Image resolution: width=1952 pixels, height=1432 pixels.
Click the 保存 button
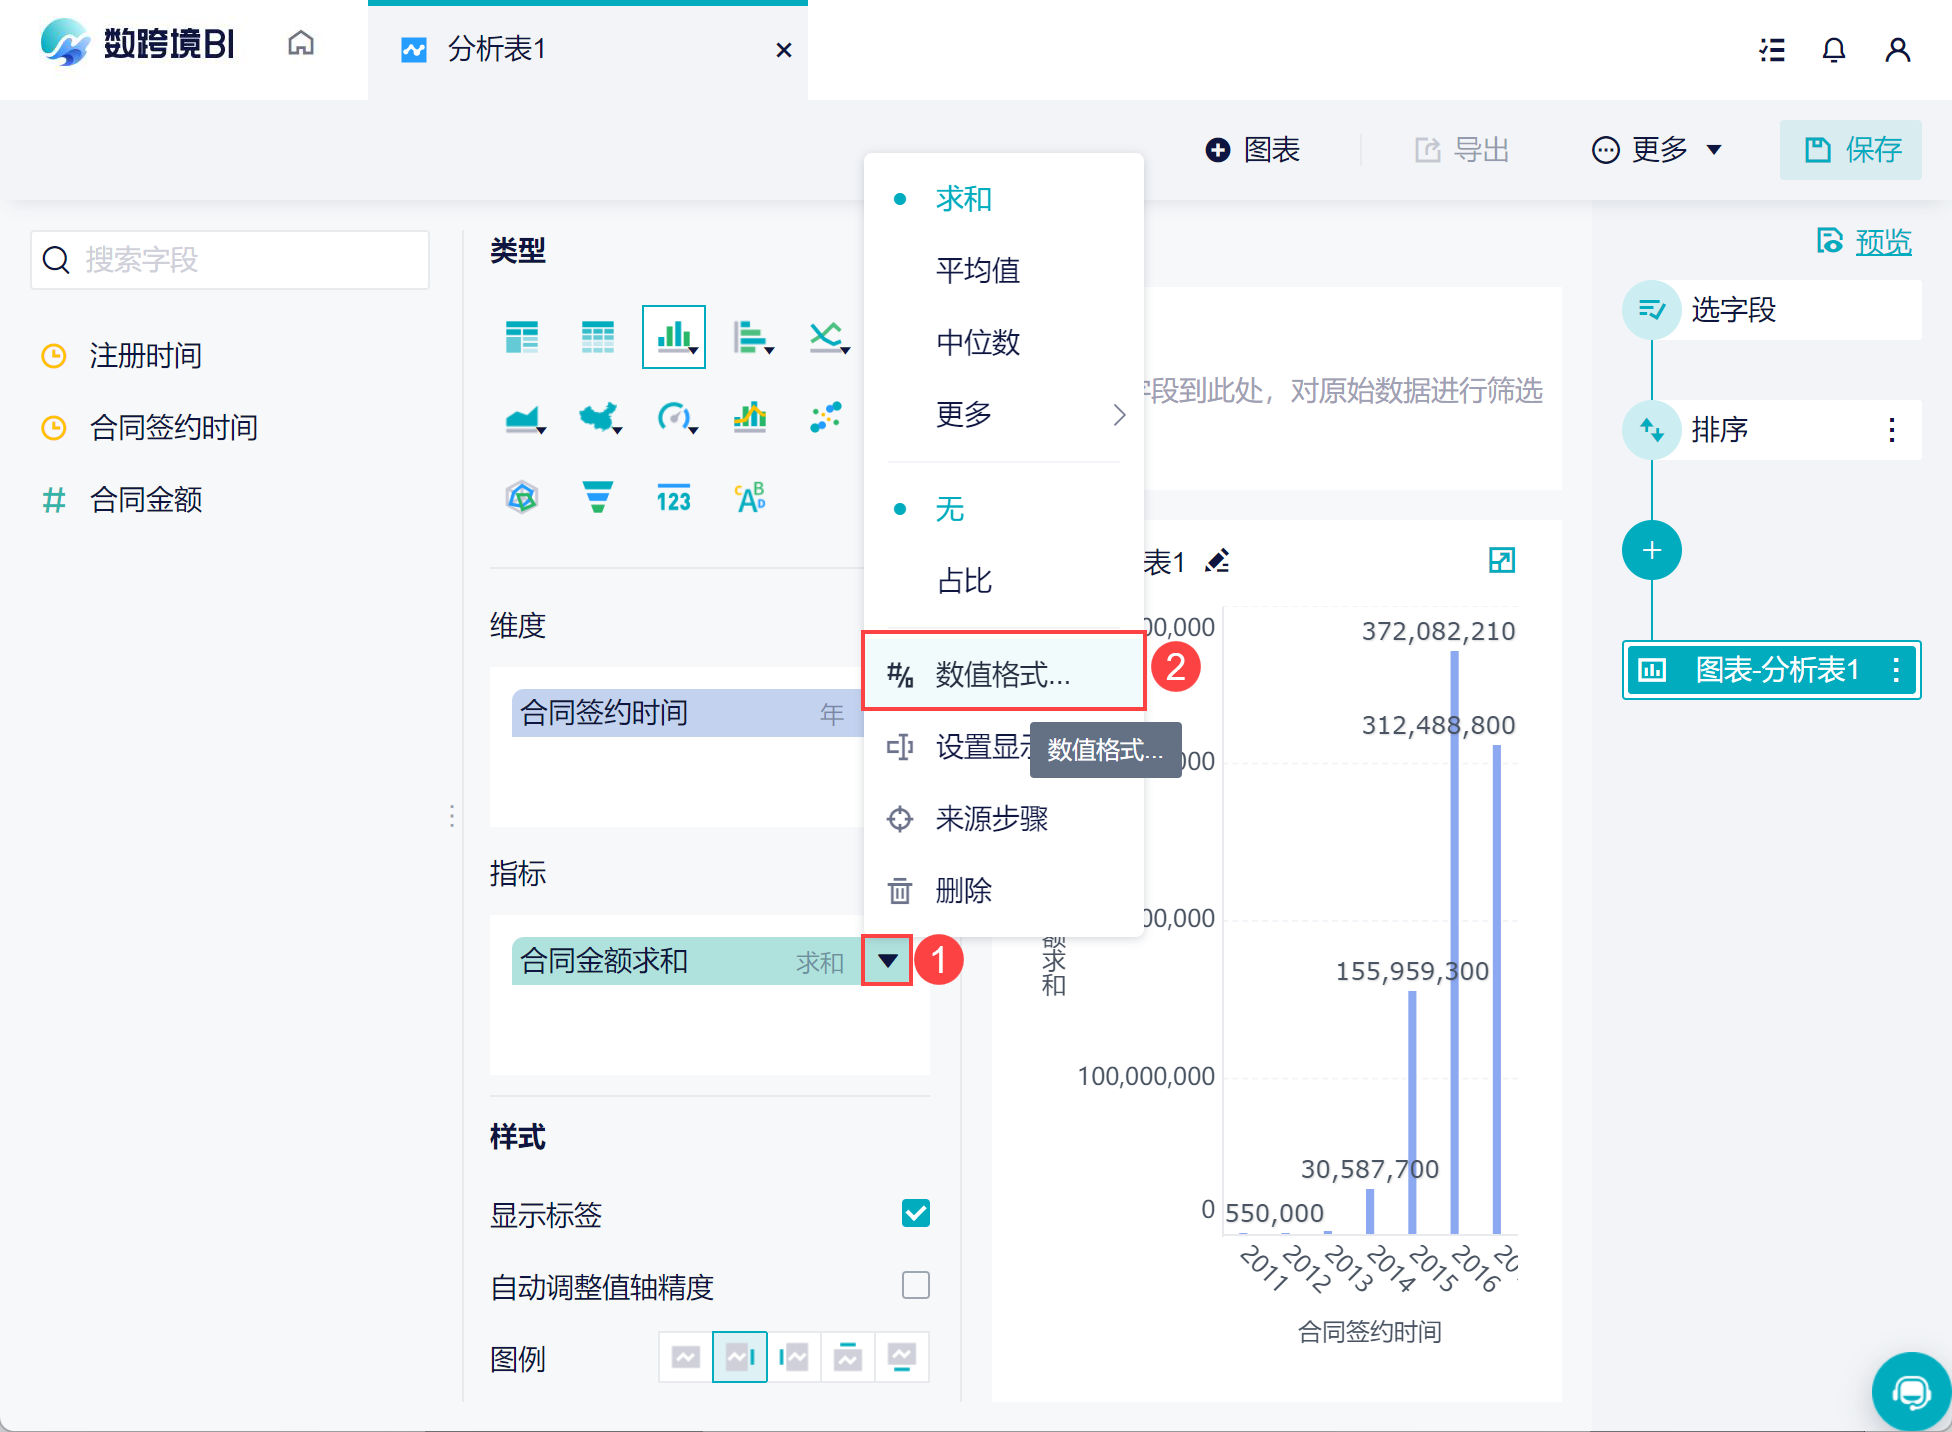point(1851,150)
